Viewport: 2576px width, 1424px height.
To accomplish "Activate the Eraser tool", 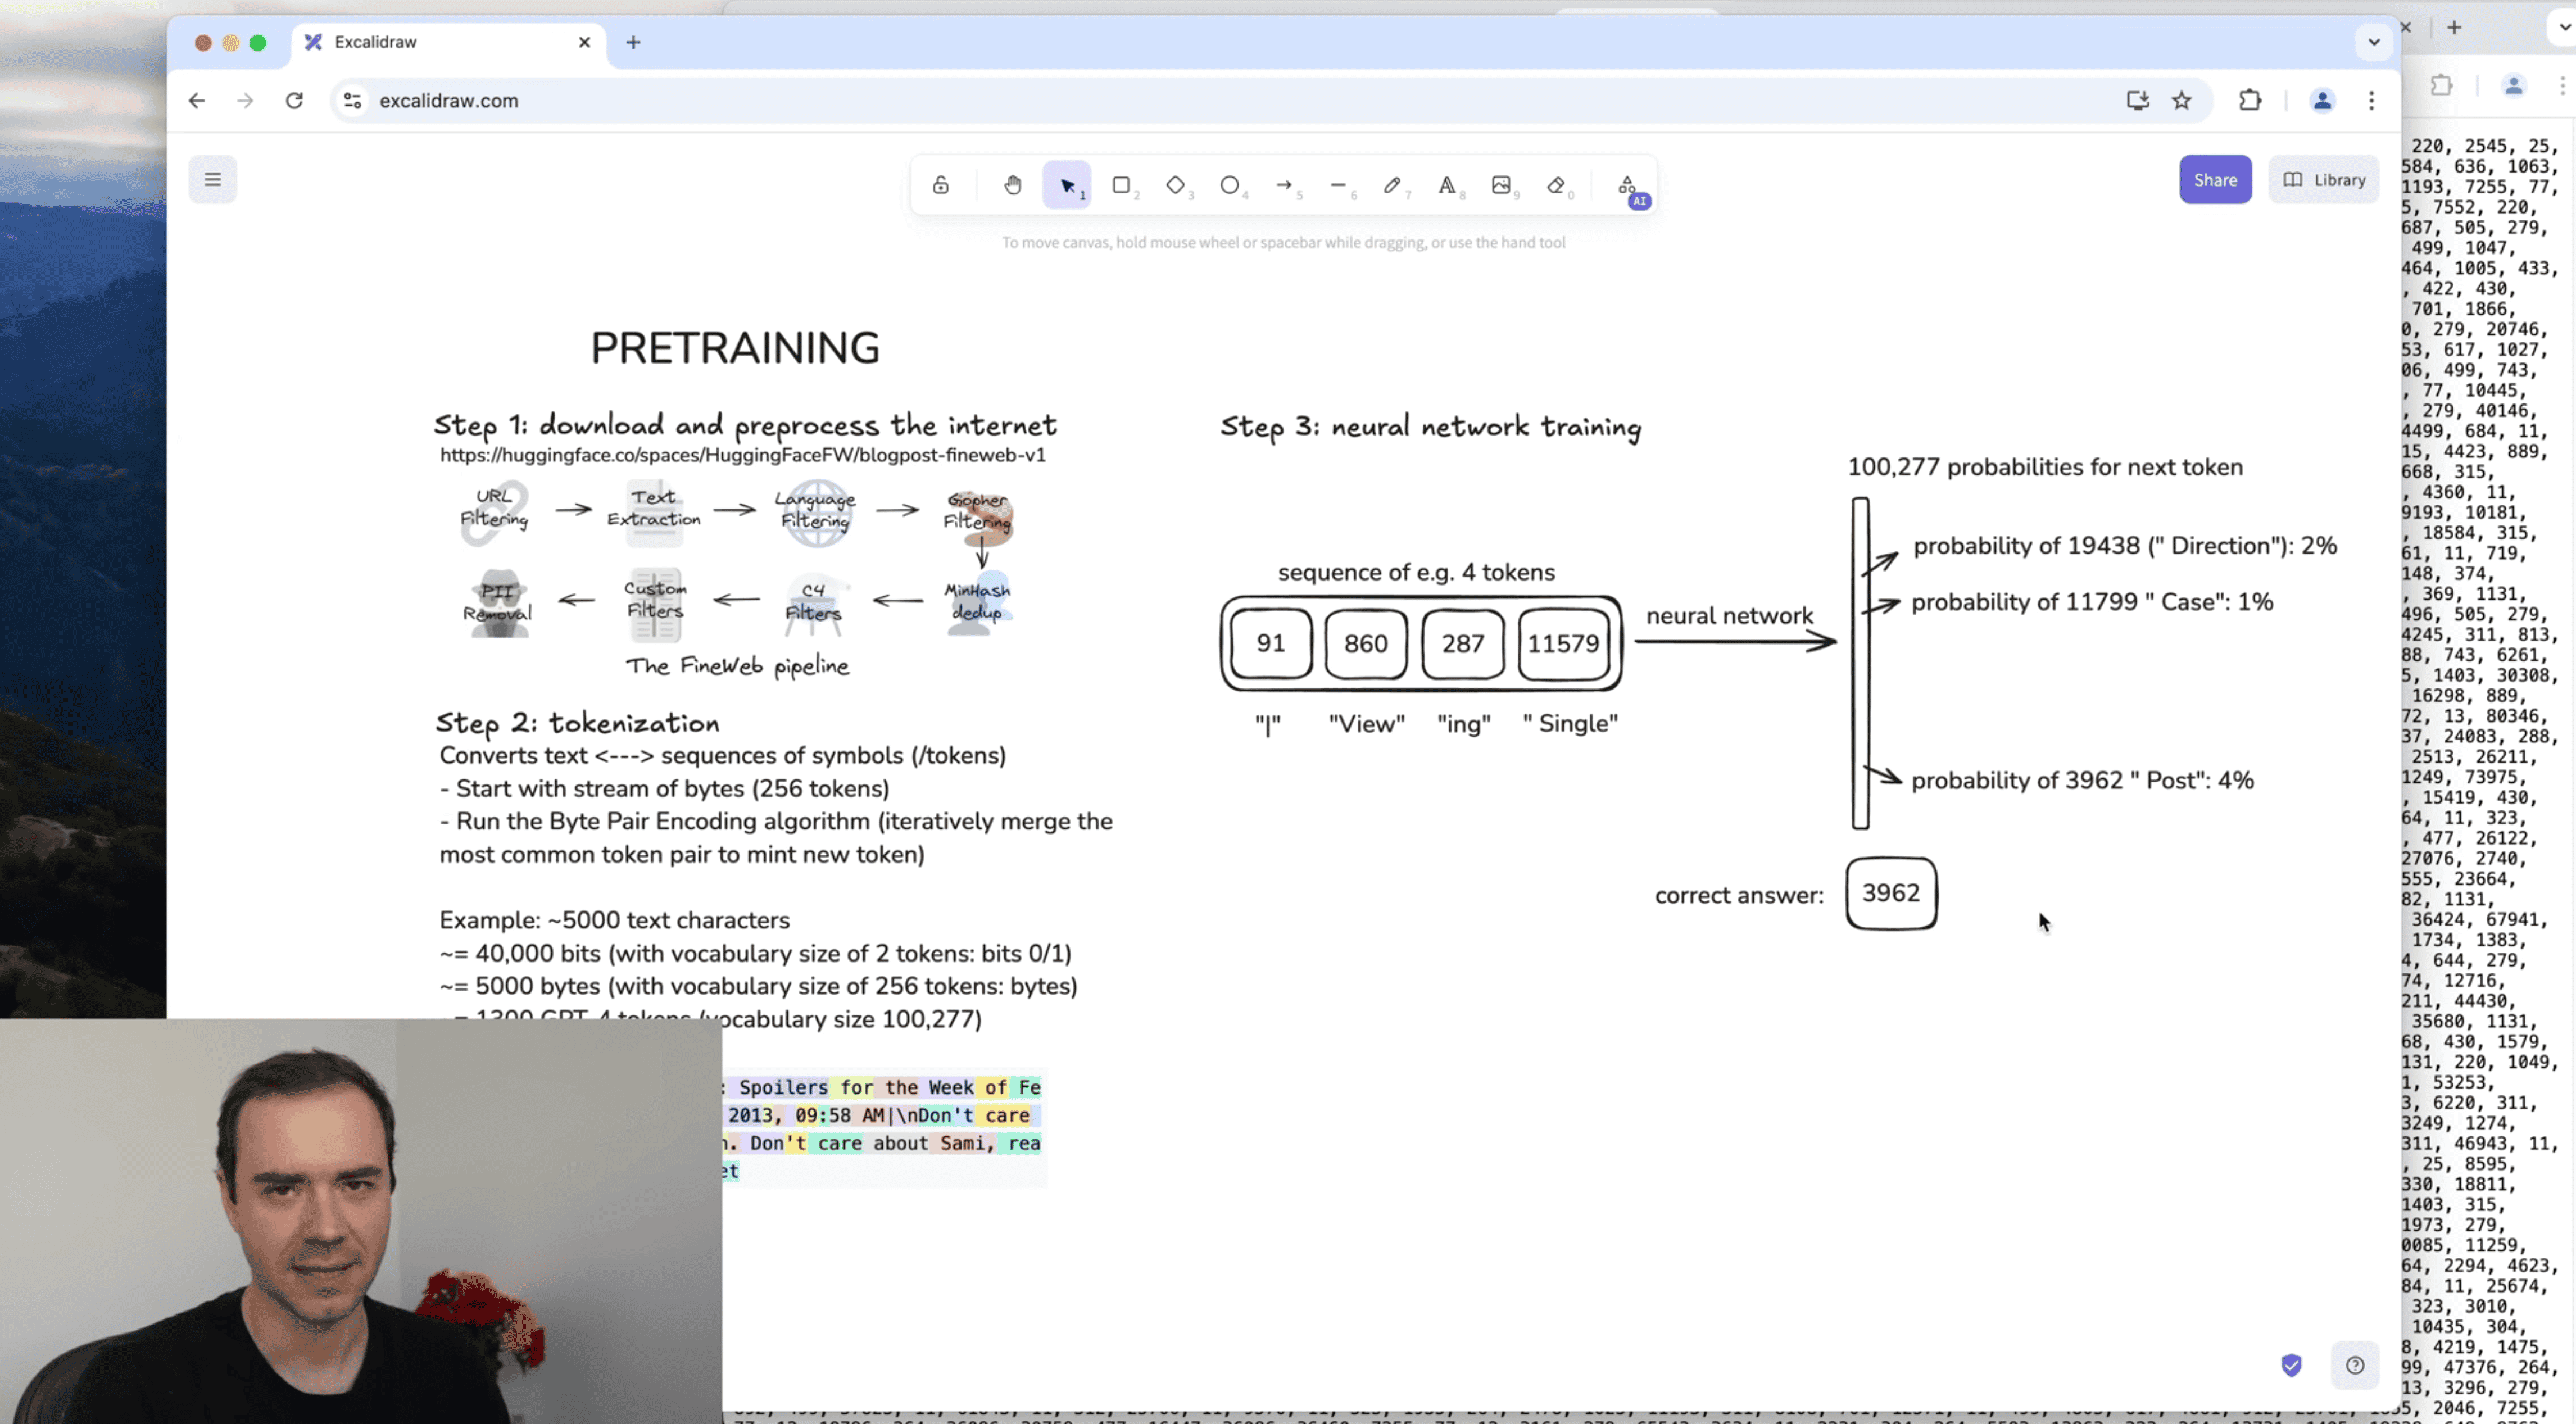I will [1555, 185].
